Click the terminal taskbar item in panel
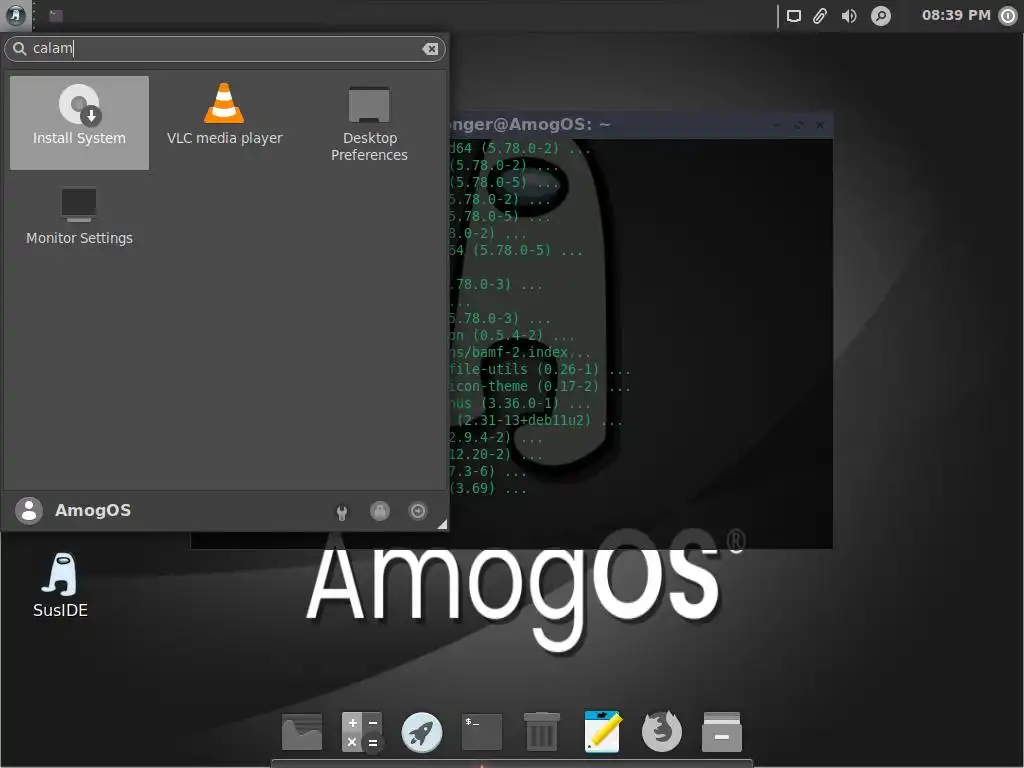This screenshot has width=1024, height=768. coord(56,16)
